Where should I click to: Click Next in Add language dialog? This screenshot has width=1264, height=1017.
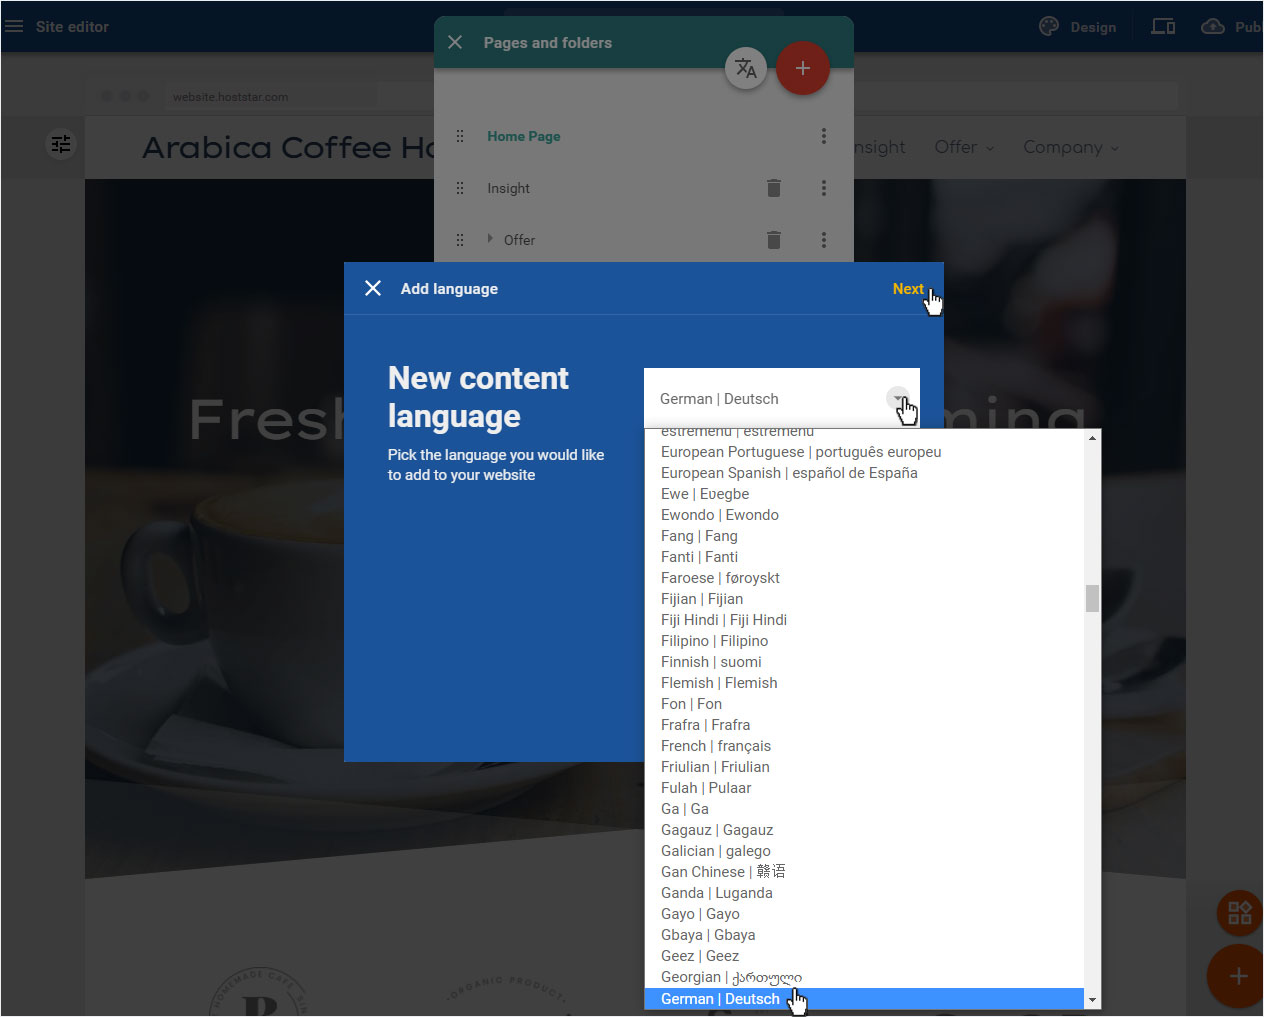(x=908, y=288)
